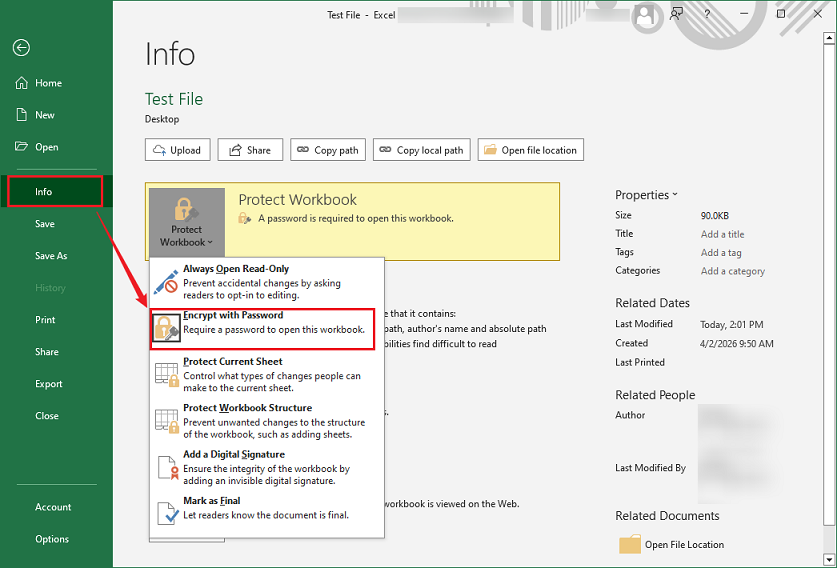Screen dimensions: 837x568
Task: Click the Digital Signature ribbon icon
Action: point(167,467)
